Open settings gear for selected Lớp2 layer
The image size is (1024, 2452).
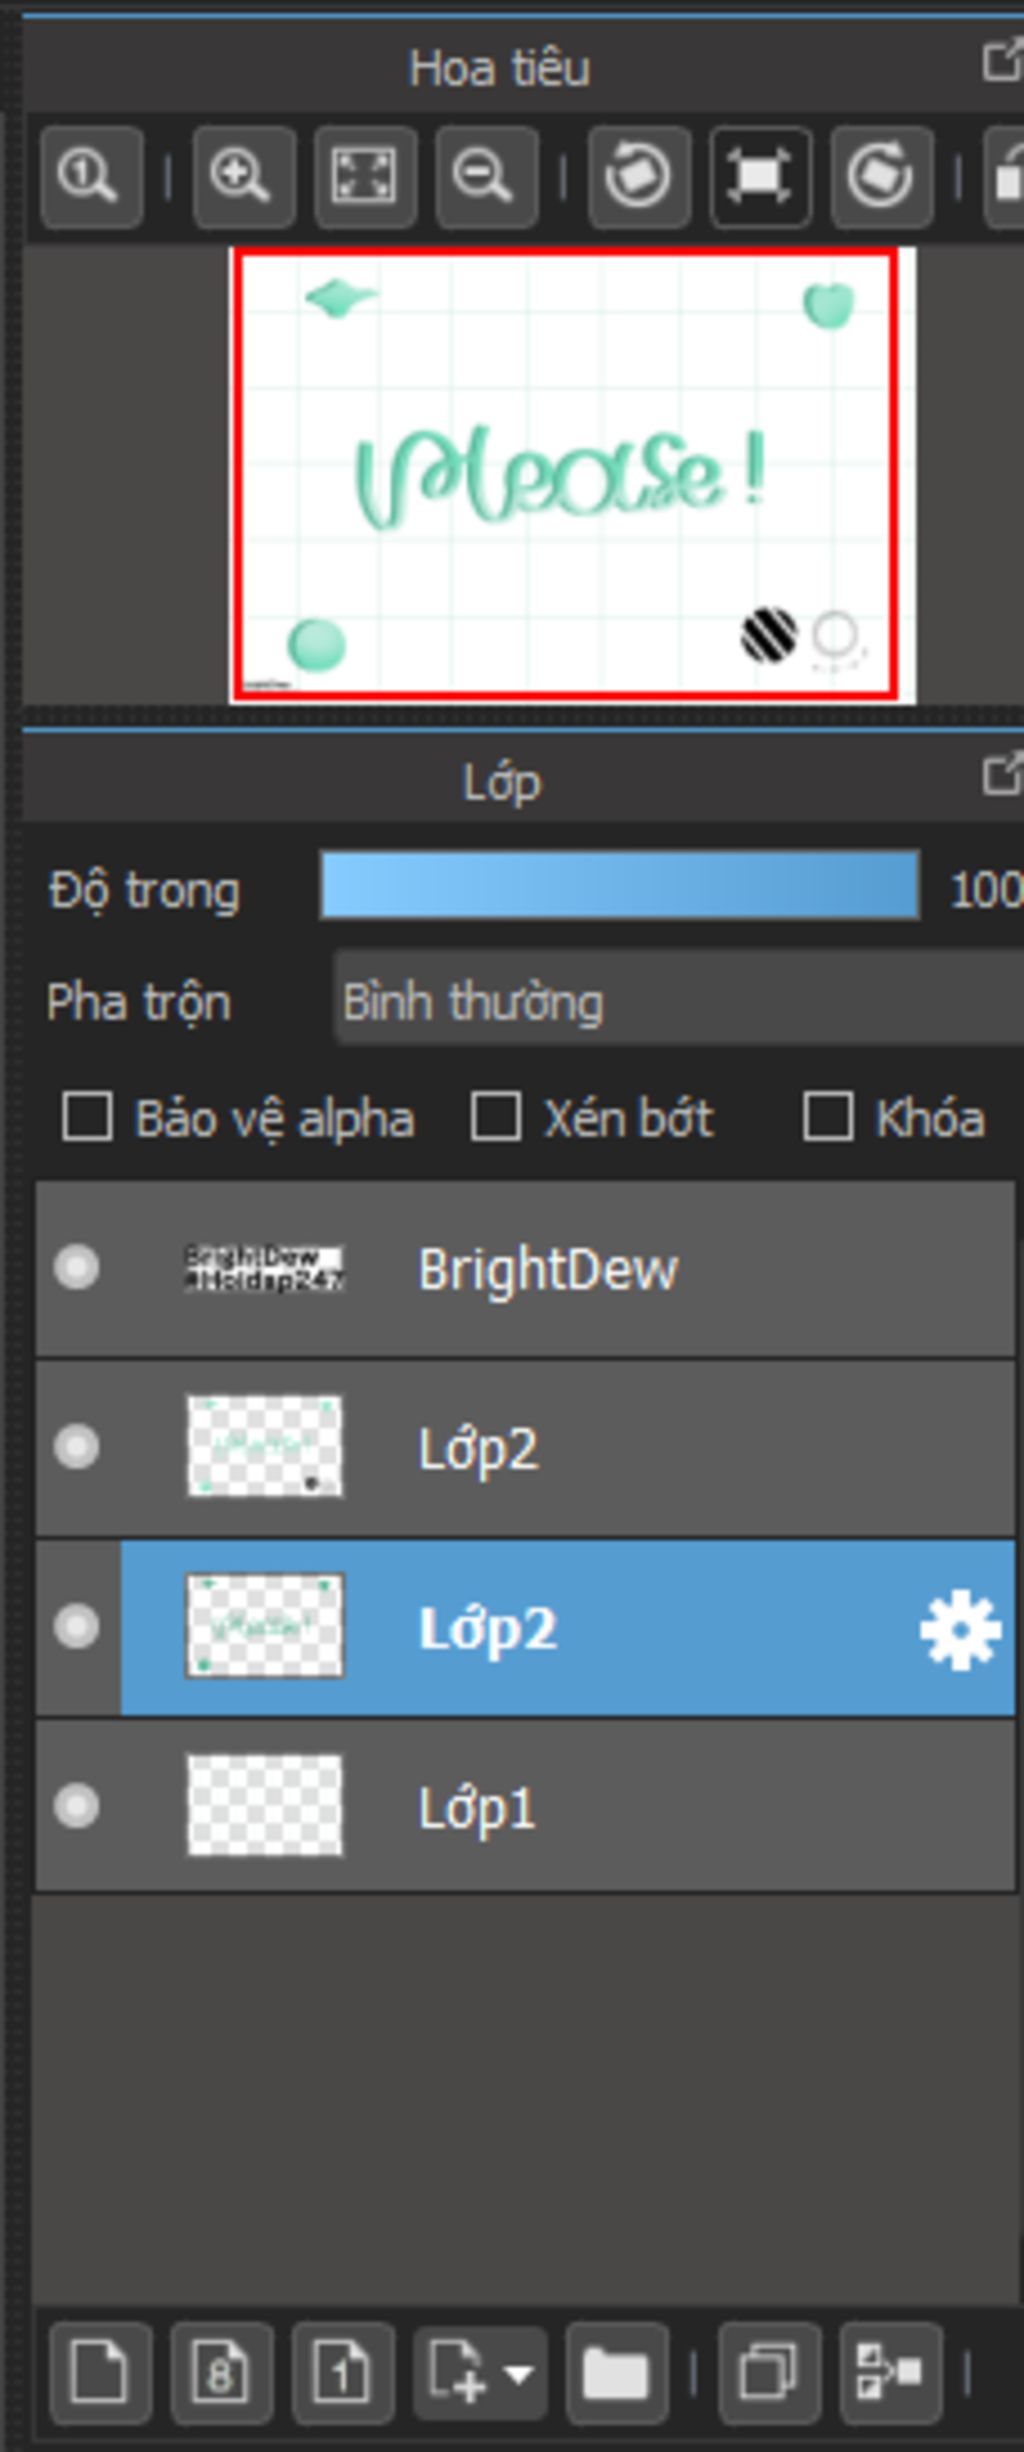[x=960, y=1629]
